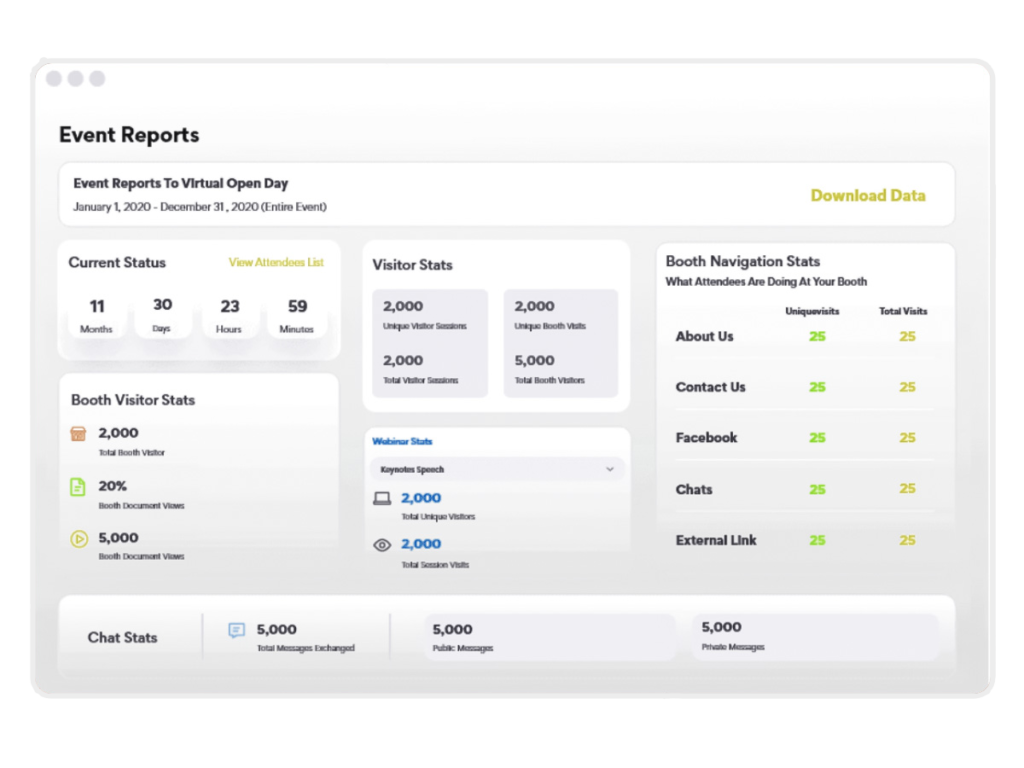Click the Booth Navigation Stats heading
Image resolution: width=1024 pixels, height=768 pixels.
[x=743, y=261]
